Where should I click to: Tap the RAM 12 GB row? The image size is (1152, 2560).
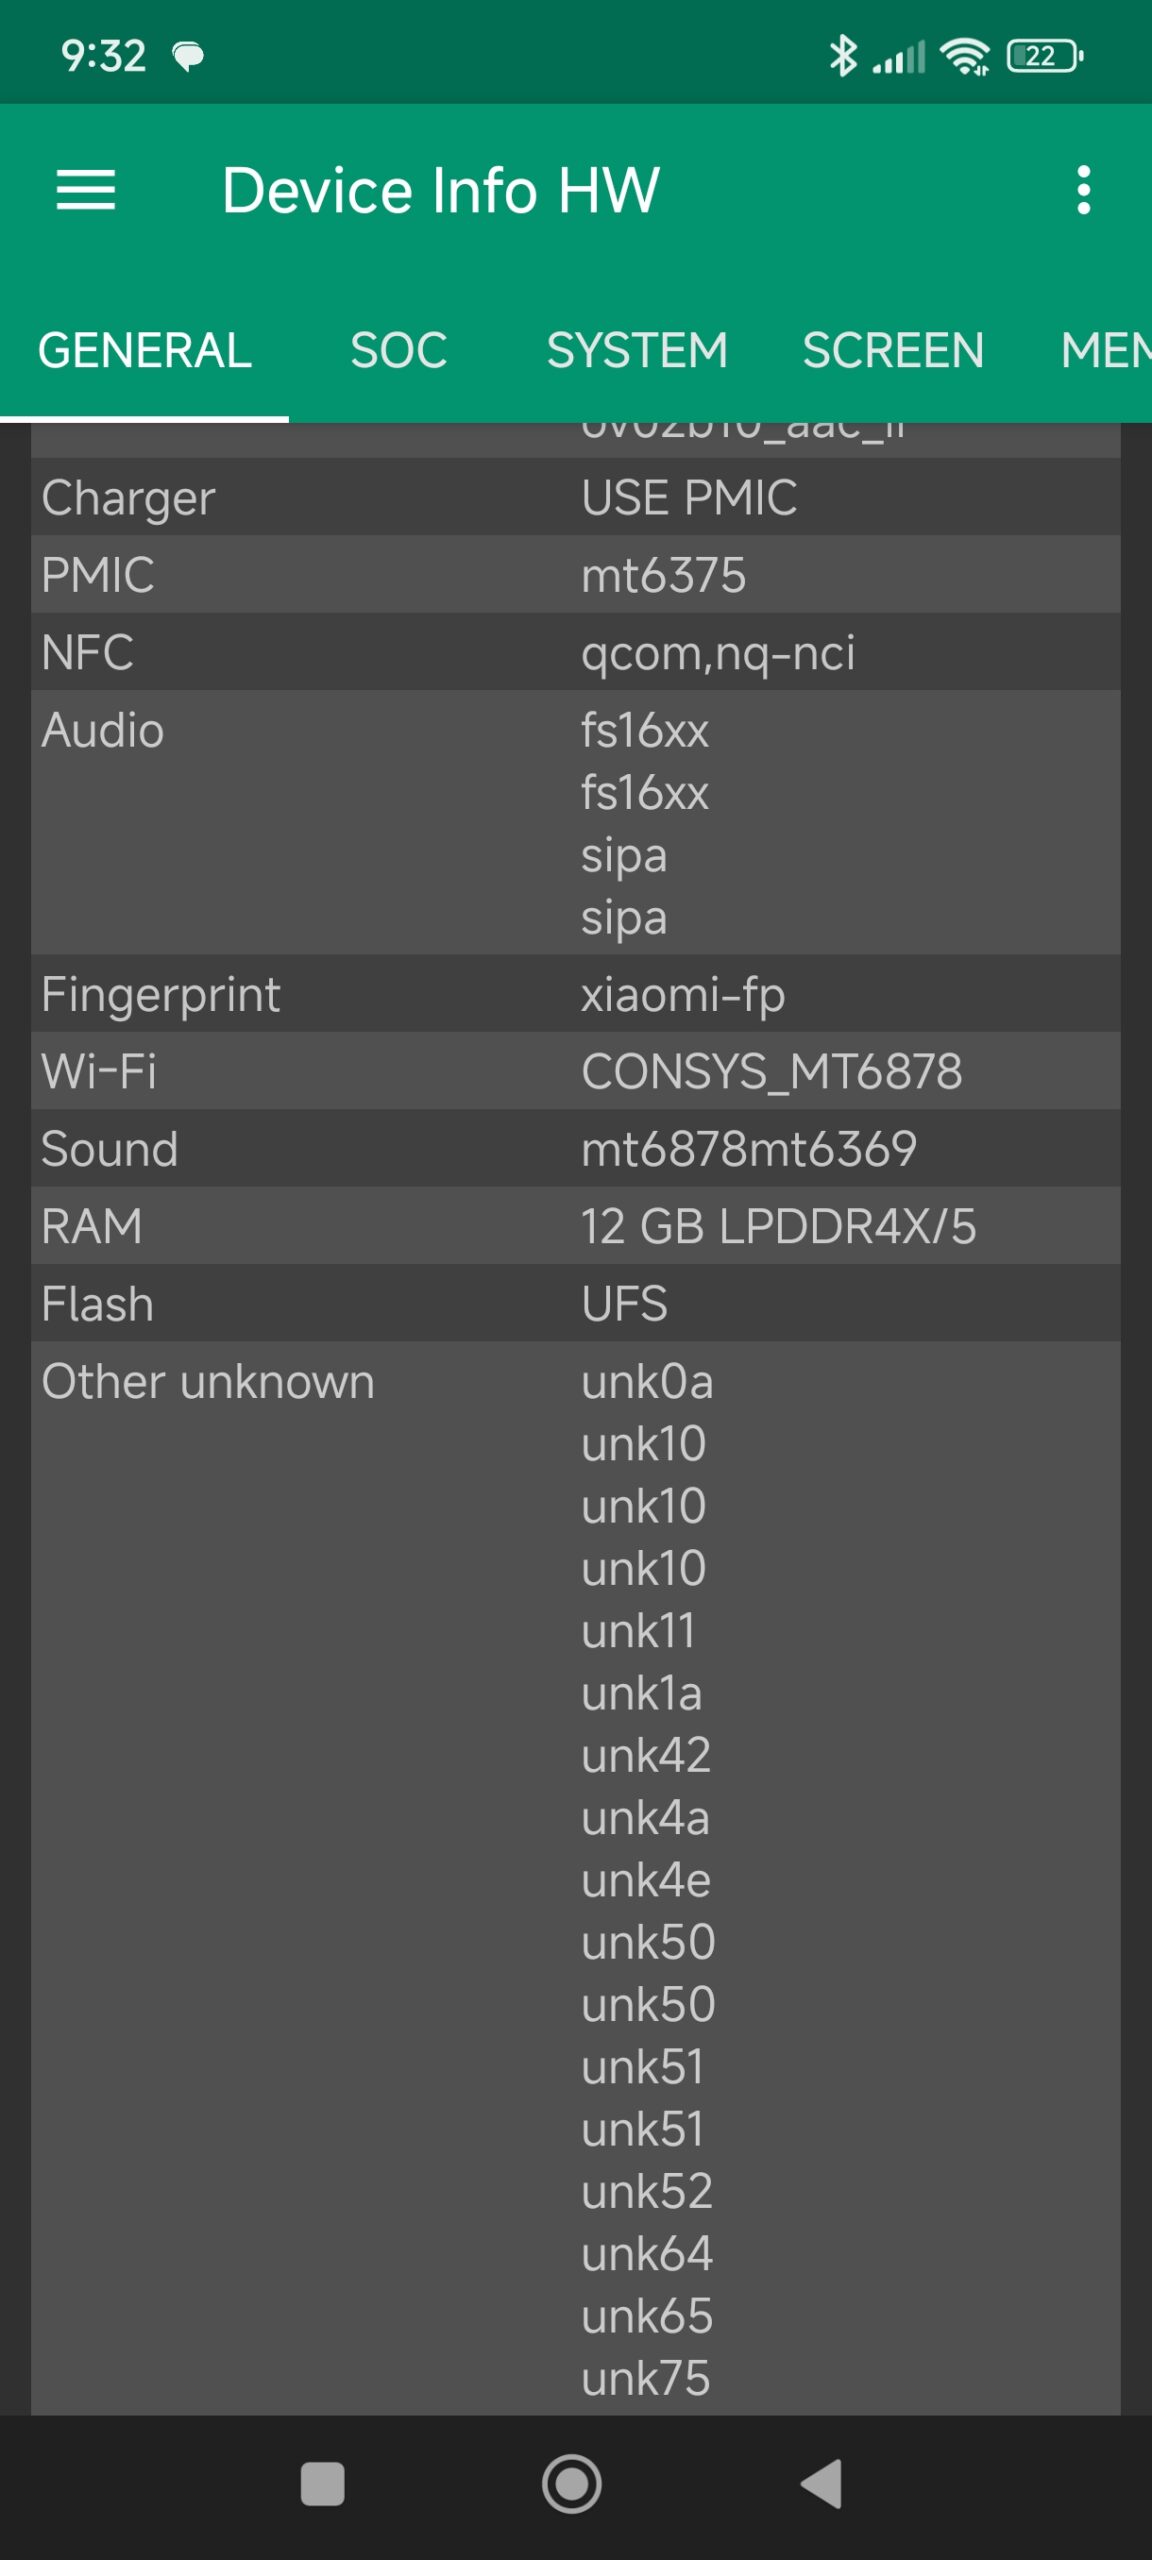coord(575,1226)
